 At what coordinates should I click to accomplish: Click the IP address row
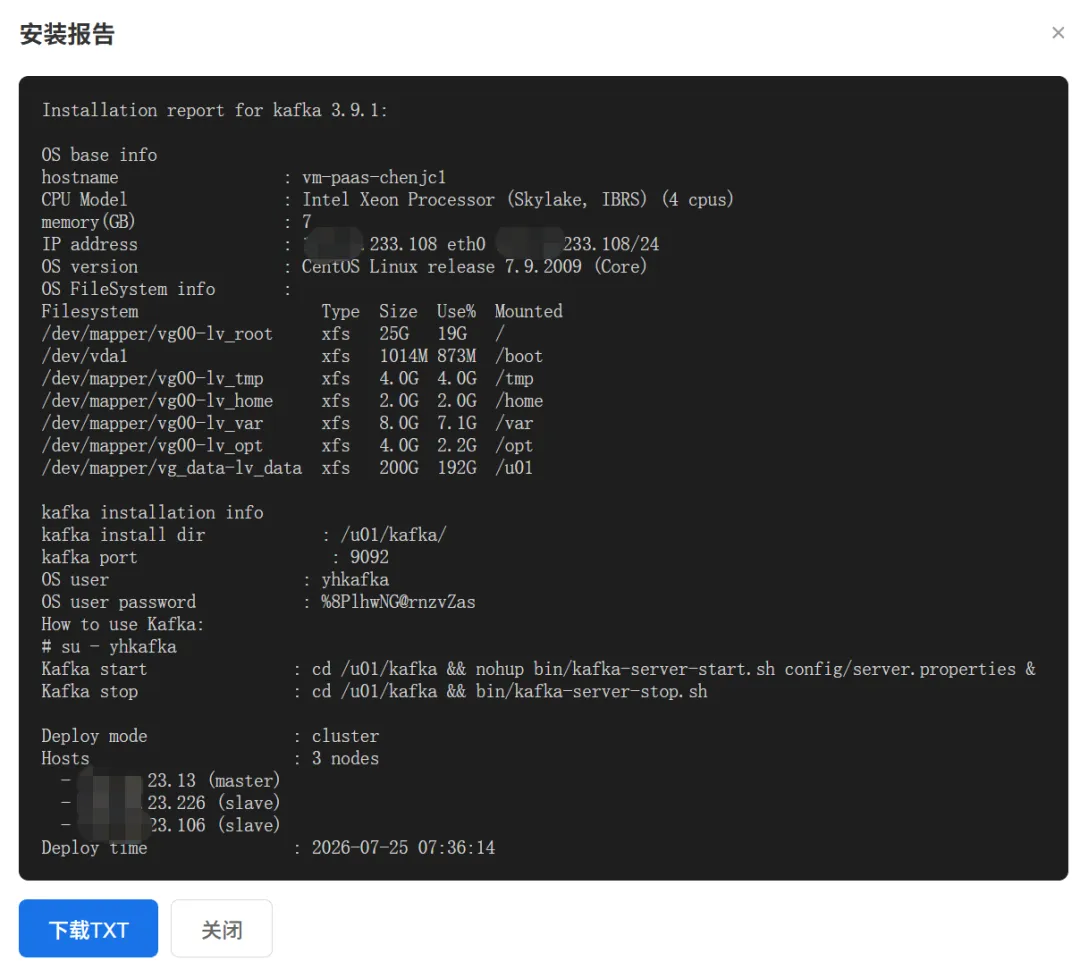351,244
